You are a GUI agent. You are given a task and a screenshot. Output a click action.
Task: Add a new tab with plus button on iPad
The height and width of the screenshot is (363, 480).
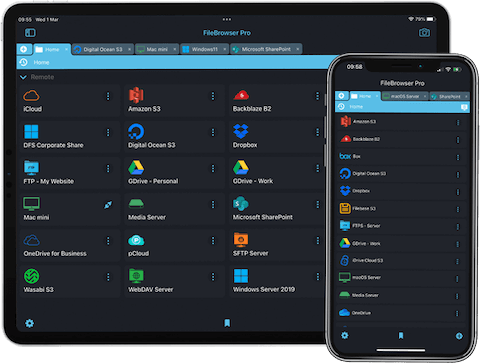pyautogui.click(x=24, y=49)
